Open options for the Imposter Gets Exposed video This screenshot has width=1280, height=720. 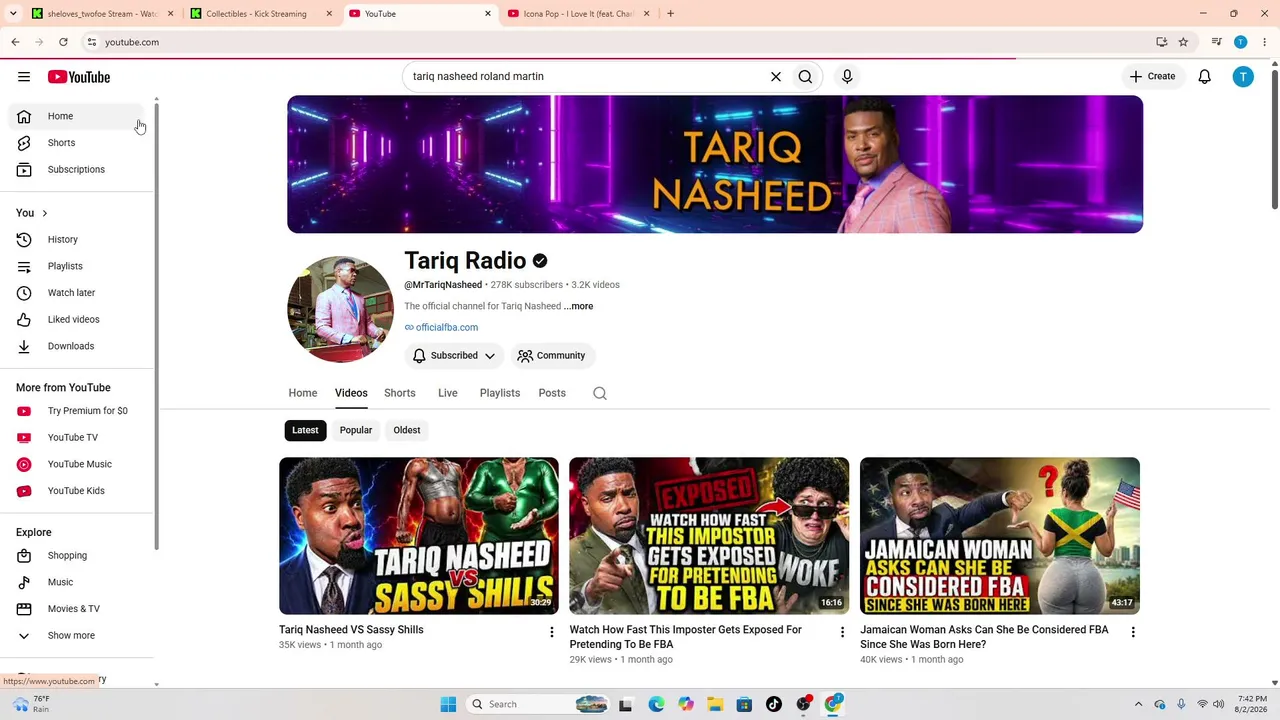coord(842,632)
